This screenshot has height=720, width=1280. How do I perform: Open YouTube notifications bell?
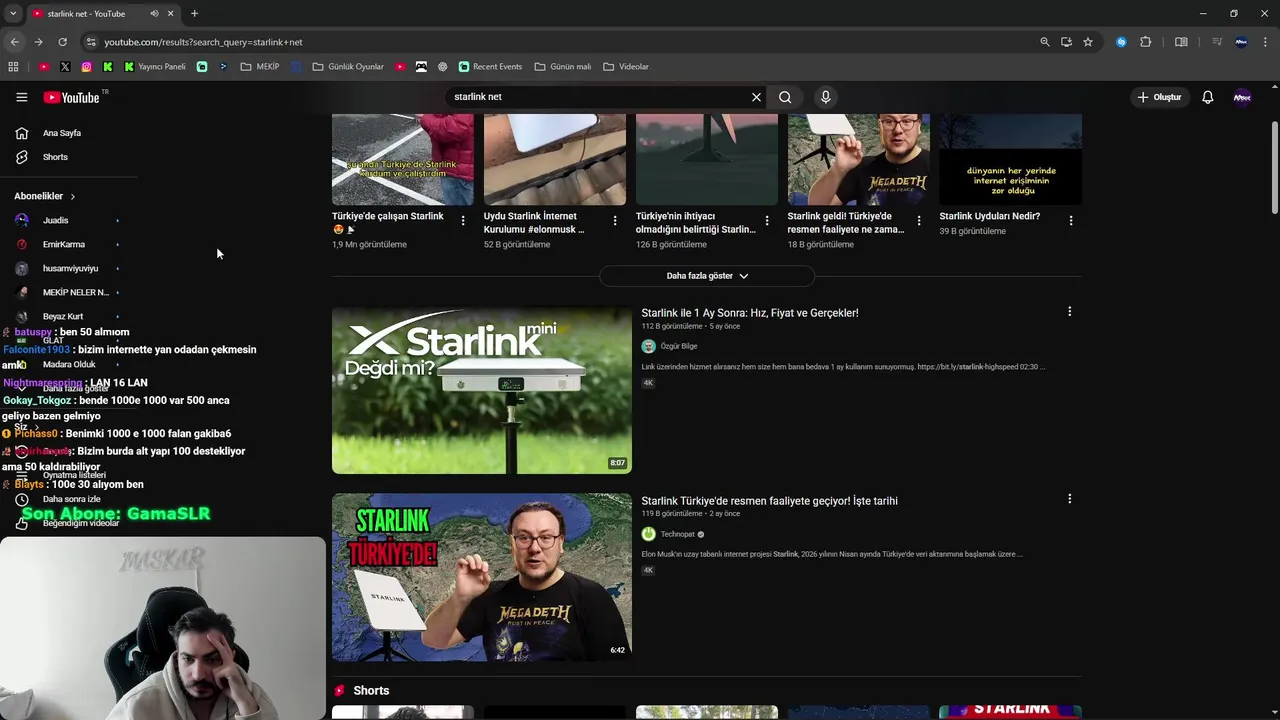pyautogui.click(x=1207, y=97)
